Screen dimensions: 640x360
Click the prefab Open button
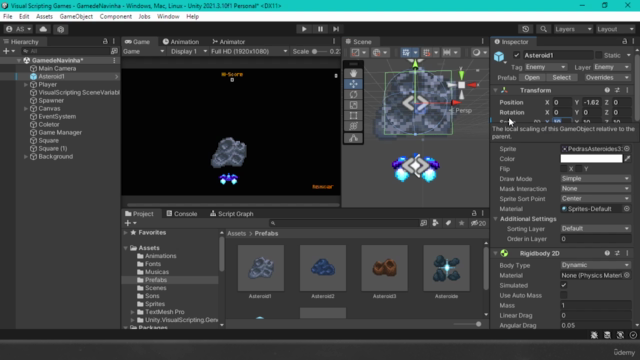pos(532,78)
